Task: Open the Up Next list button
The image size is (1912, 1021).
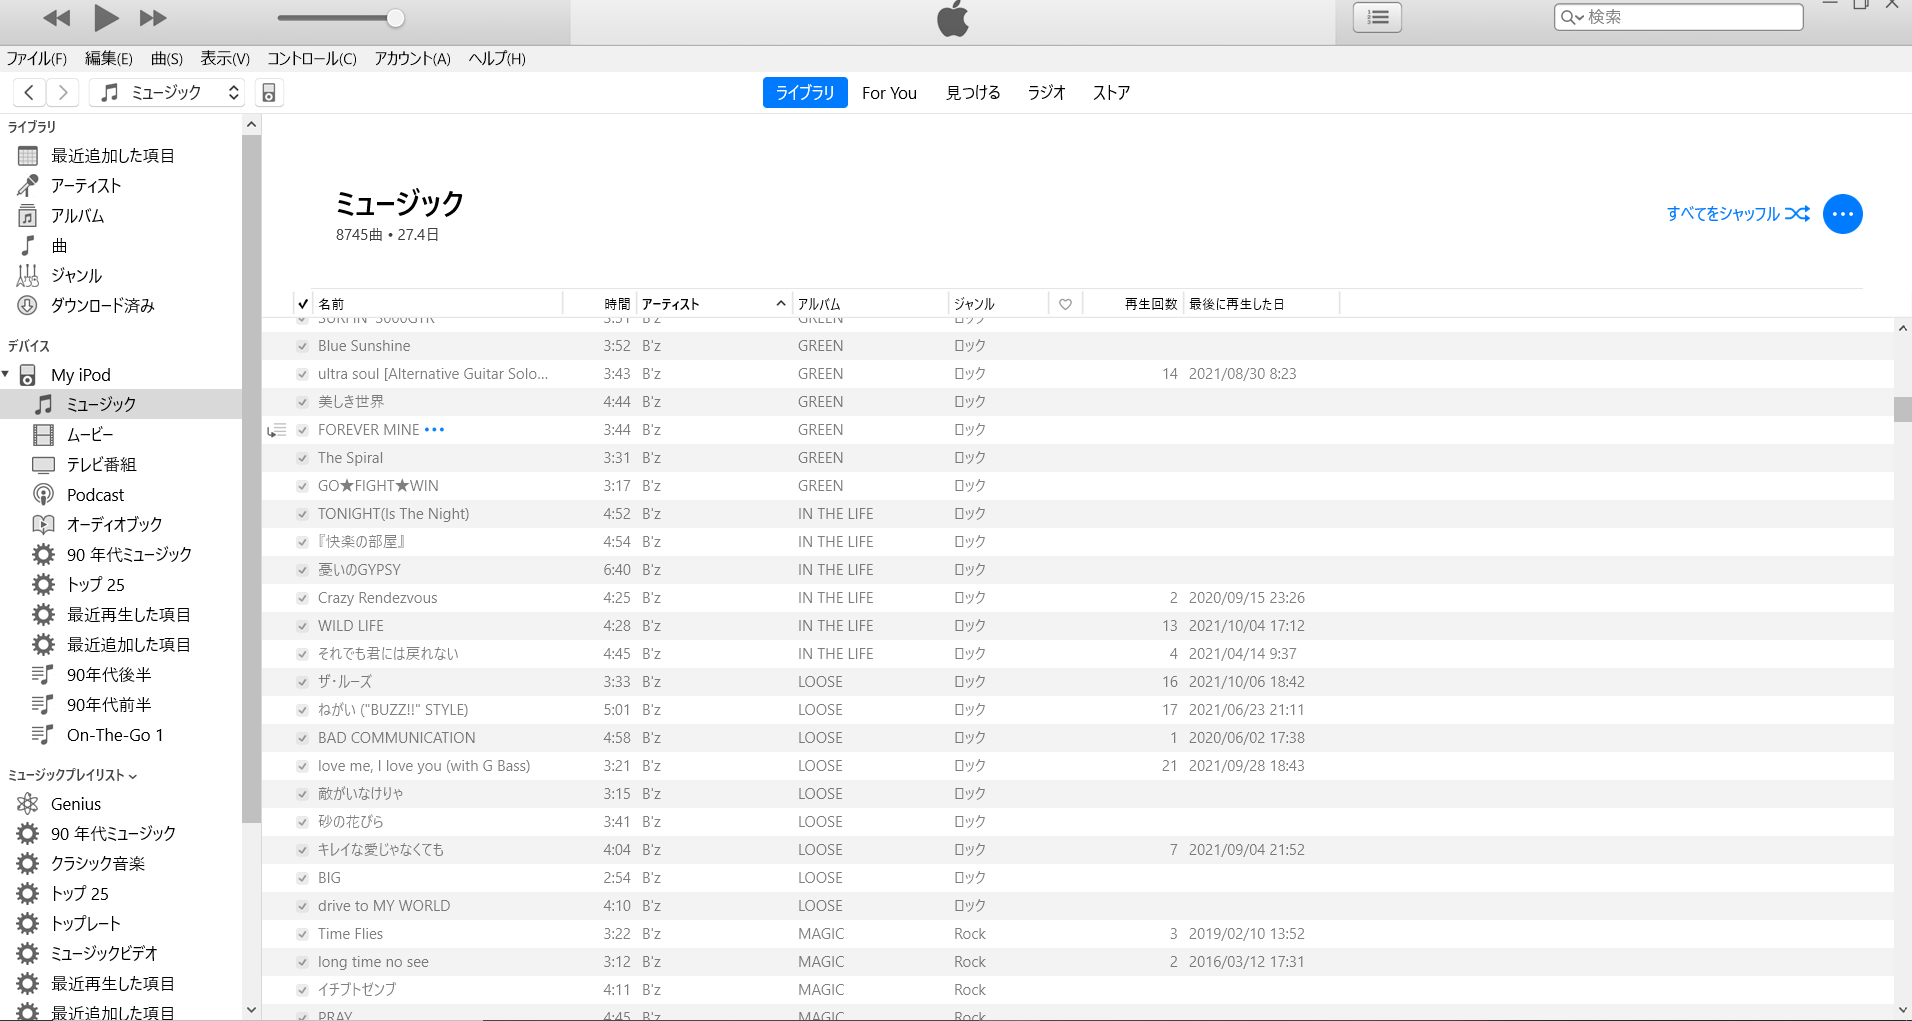Action: 1377,17
